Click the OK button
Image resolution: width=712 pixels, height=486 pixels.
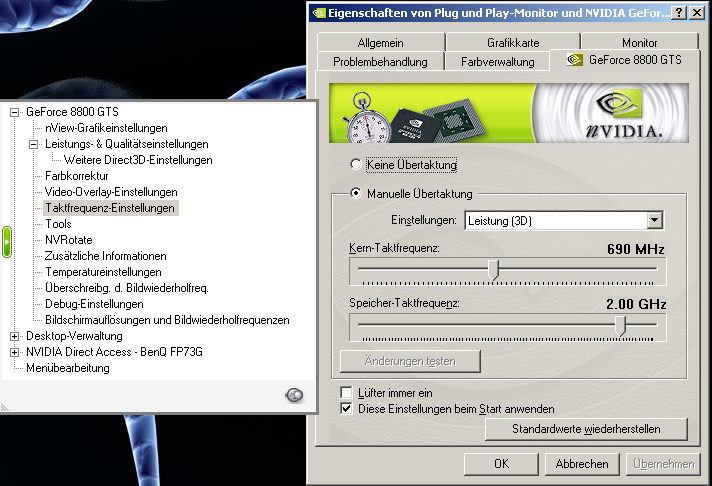[x=501, y=464]
